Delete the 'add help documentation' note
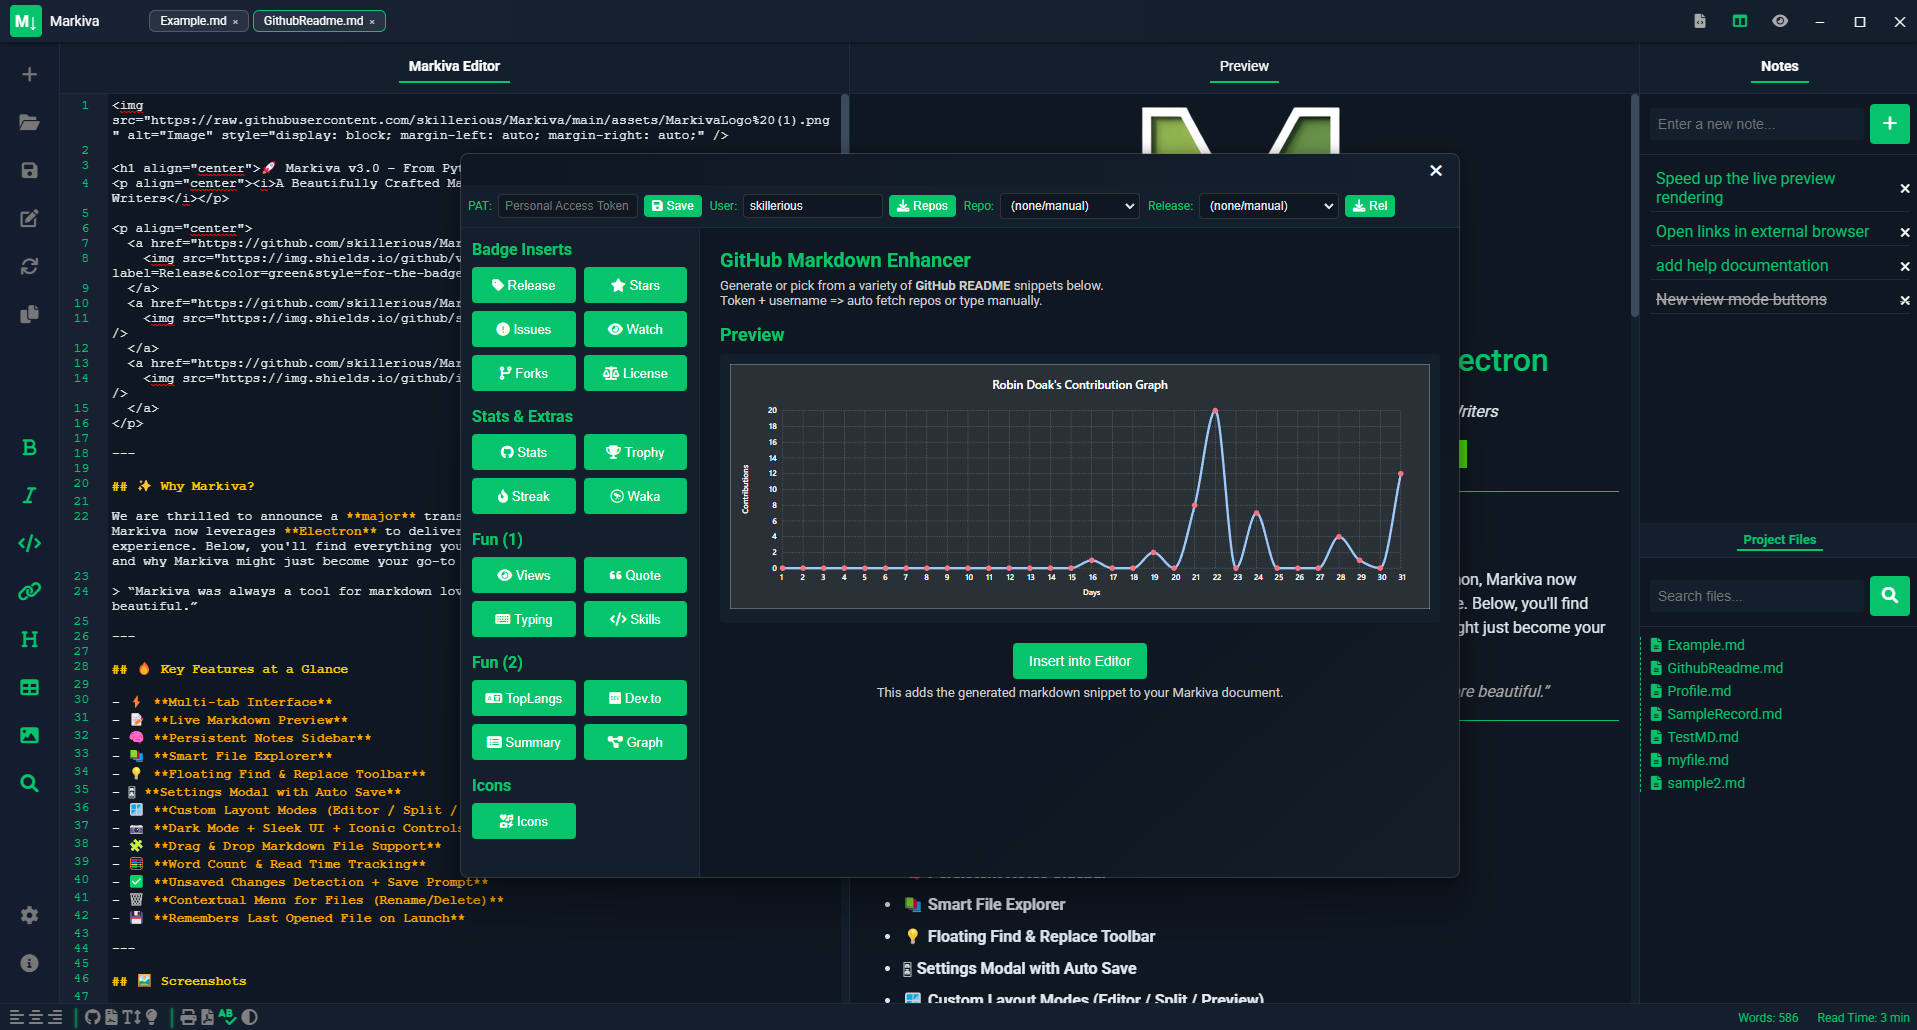The height and width of the screenshot is (1030, 1917). pyautogui.click(x=1905, y=266)
